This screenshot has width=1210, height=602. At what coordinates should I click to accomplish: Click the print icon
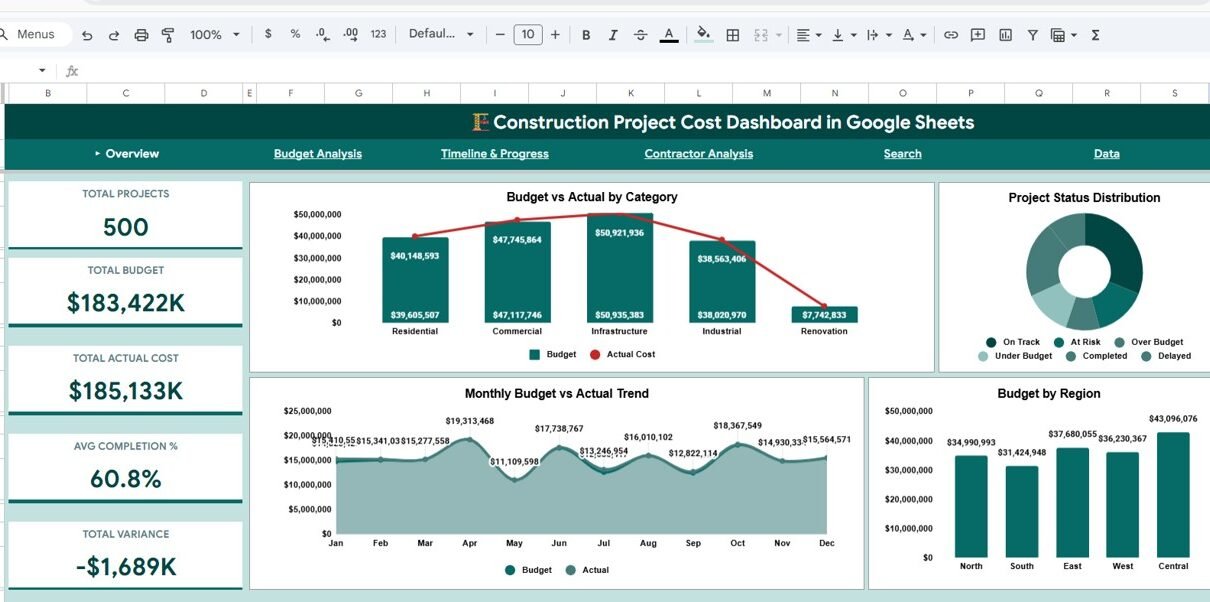[x=141, y=35]
